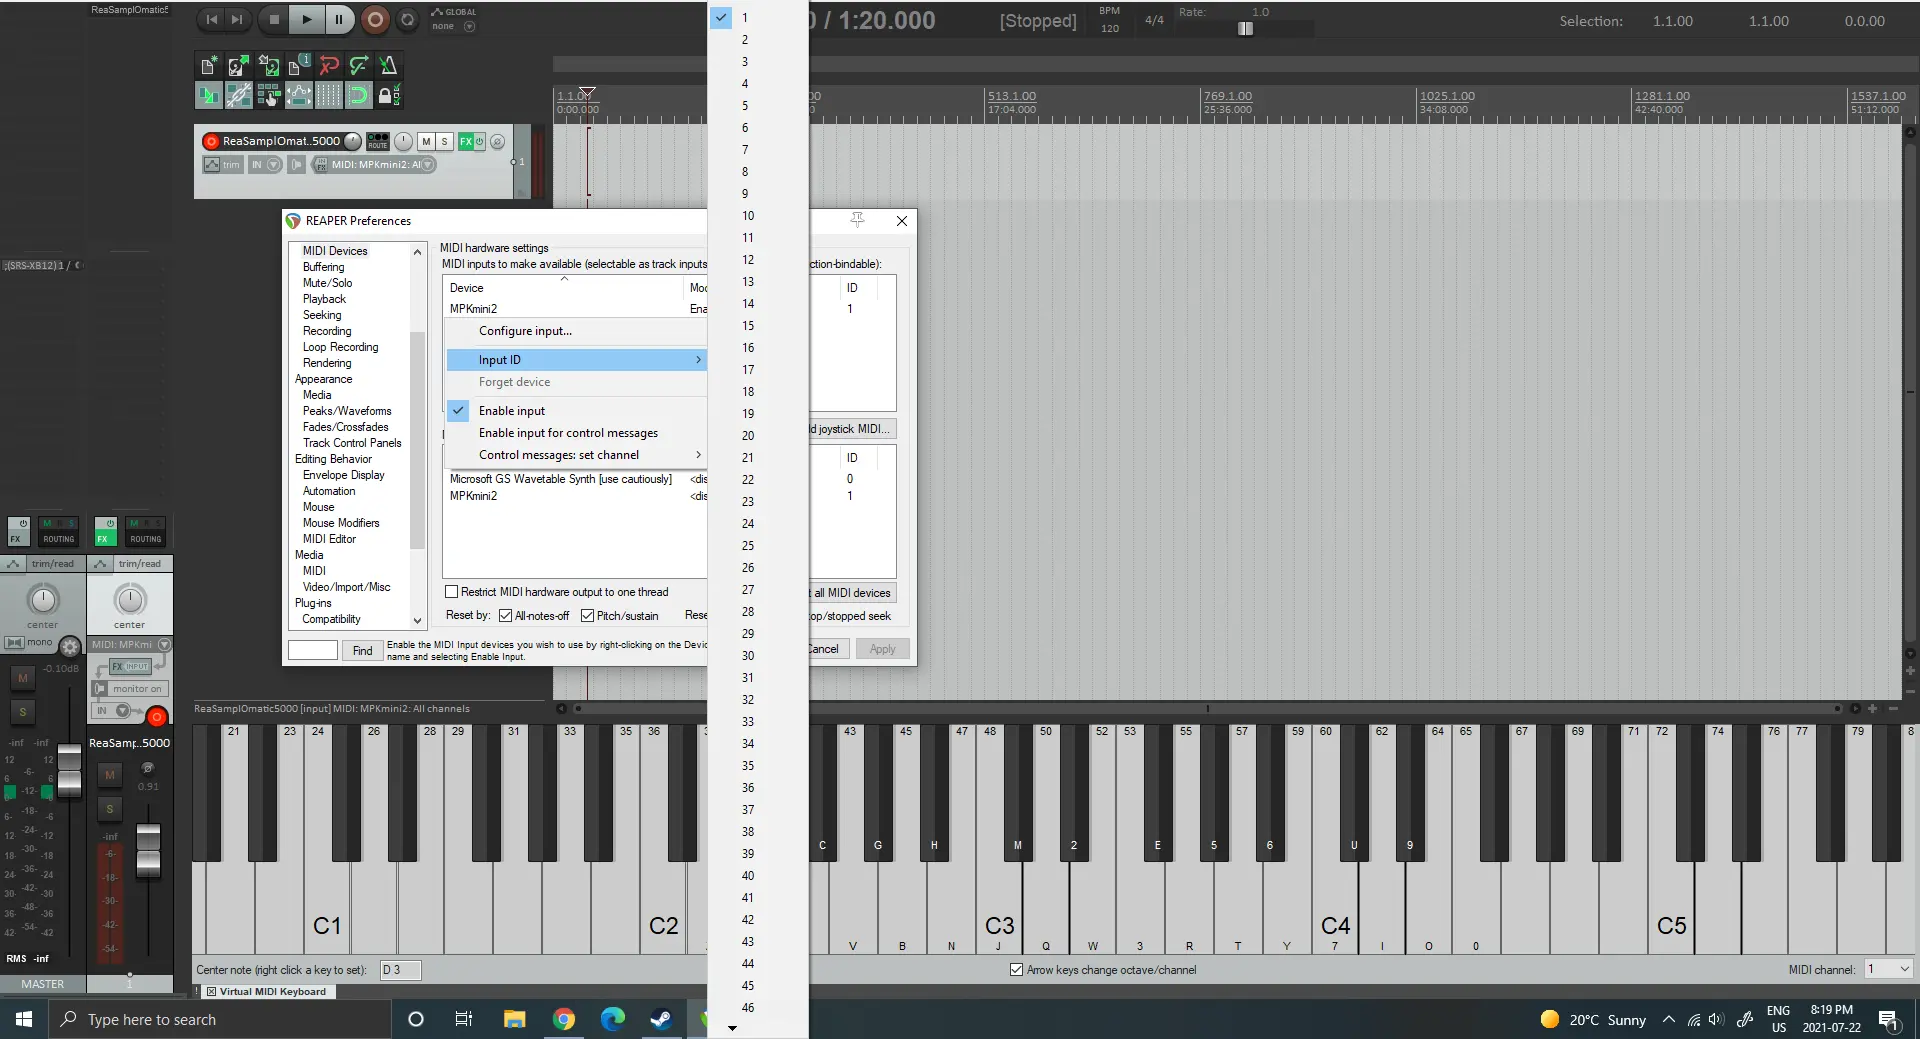Toggle transport repeat loop icon
The image size is (1920, 1039).
(x=407, y=19)
